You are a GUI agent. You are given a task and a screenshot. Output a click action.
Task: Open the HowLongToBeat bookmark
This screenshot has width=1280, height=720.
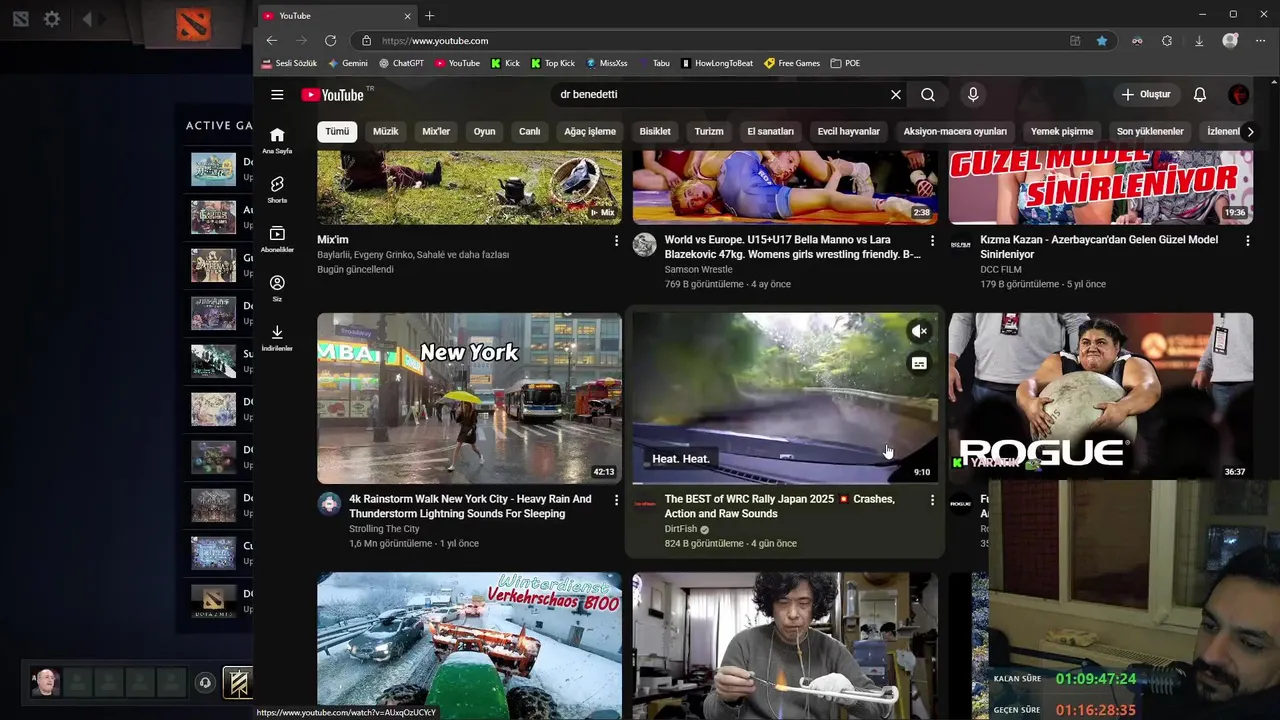click(717, 63)
